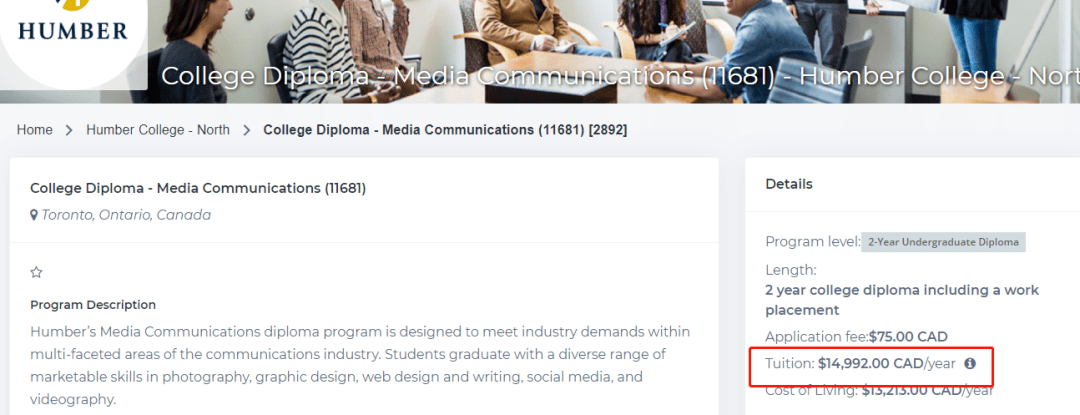Click the Cost of Living amount

(910, 390)
